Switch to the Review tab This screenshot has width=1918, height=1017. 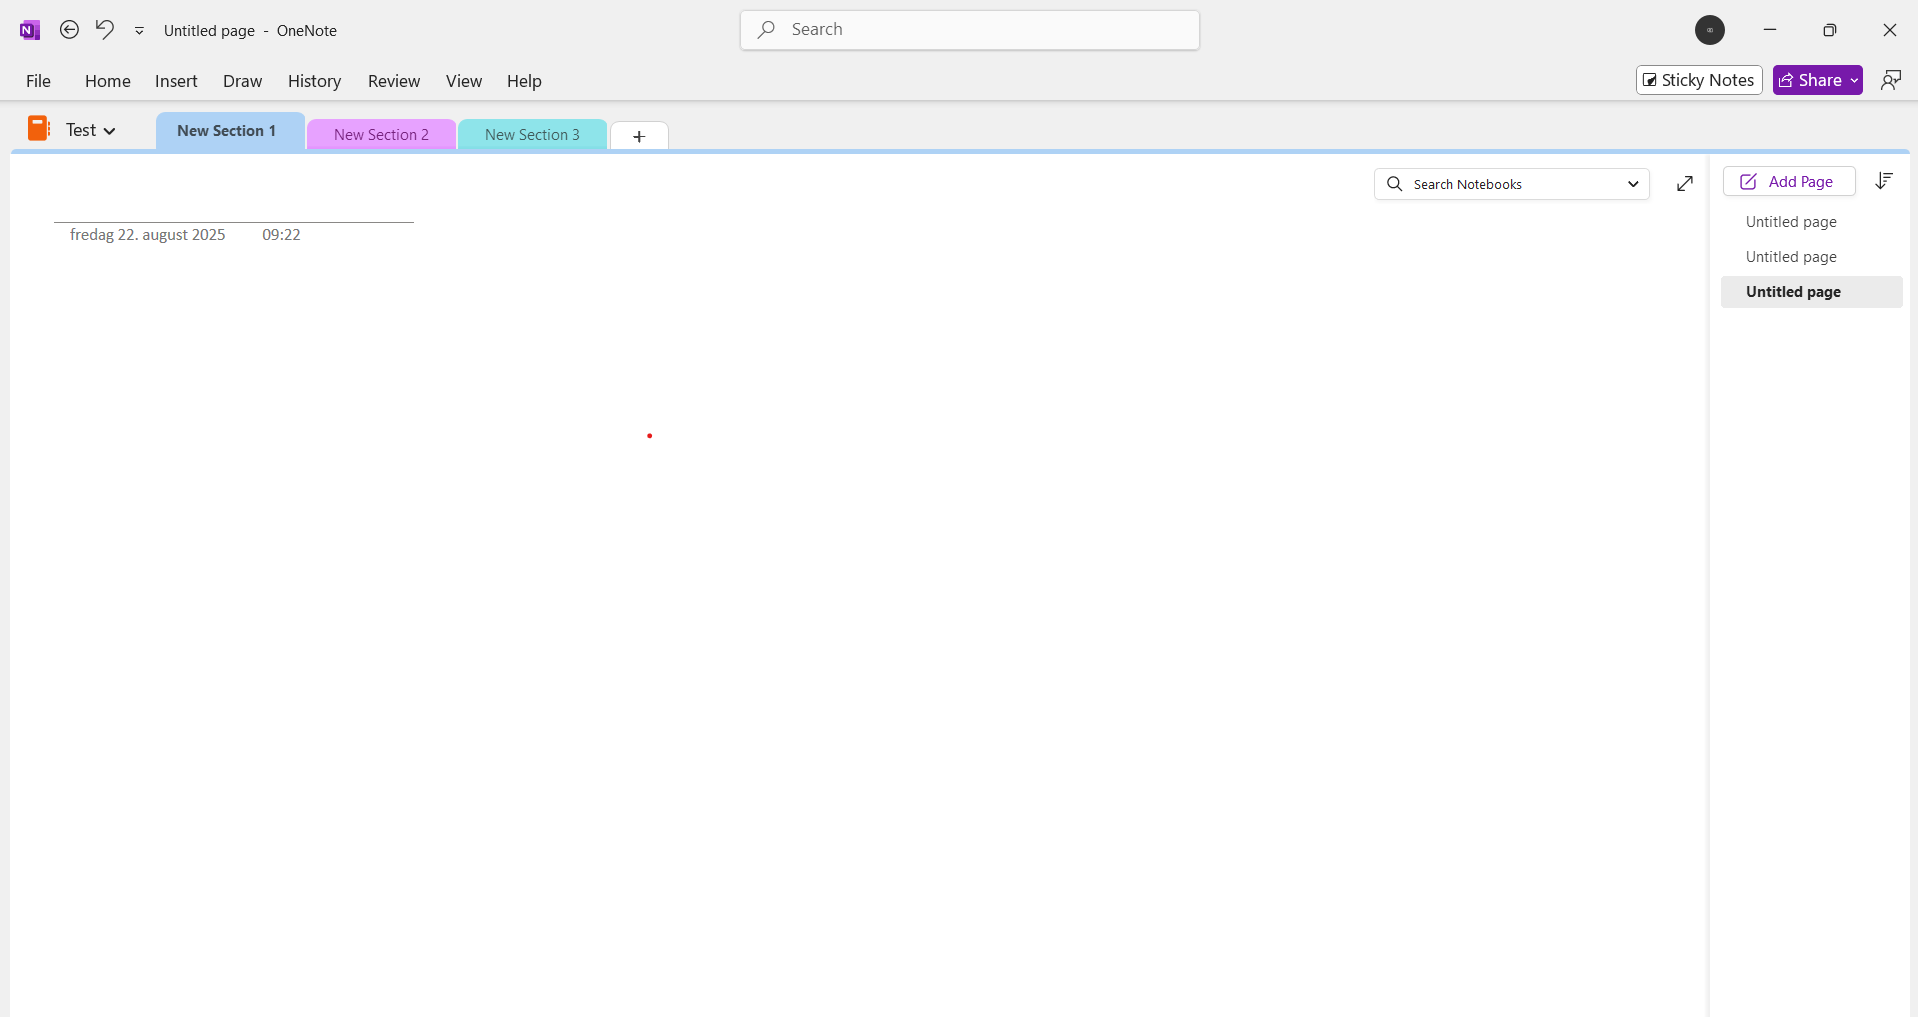coord(394,81)
